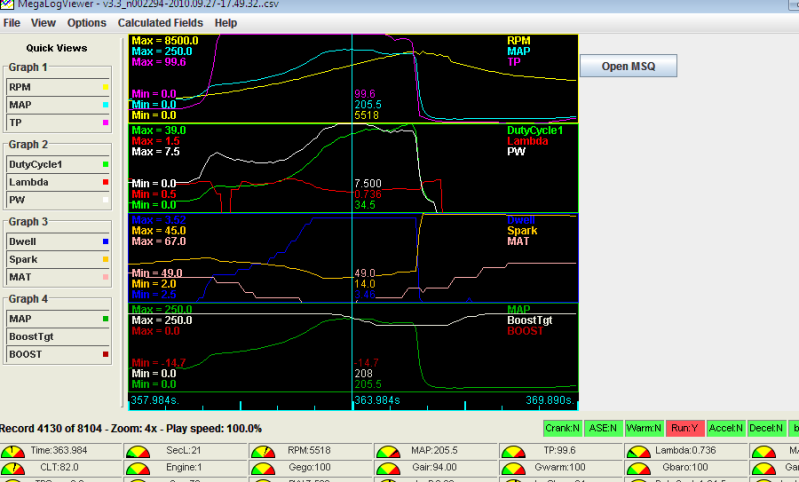The image size is (799, 482).
Task: Click the gauge icon beside SecL:21
Action: tap(137, 451)
